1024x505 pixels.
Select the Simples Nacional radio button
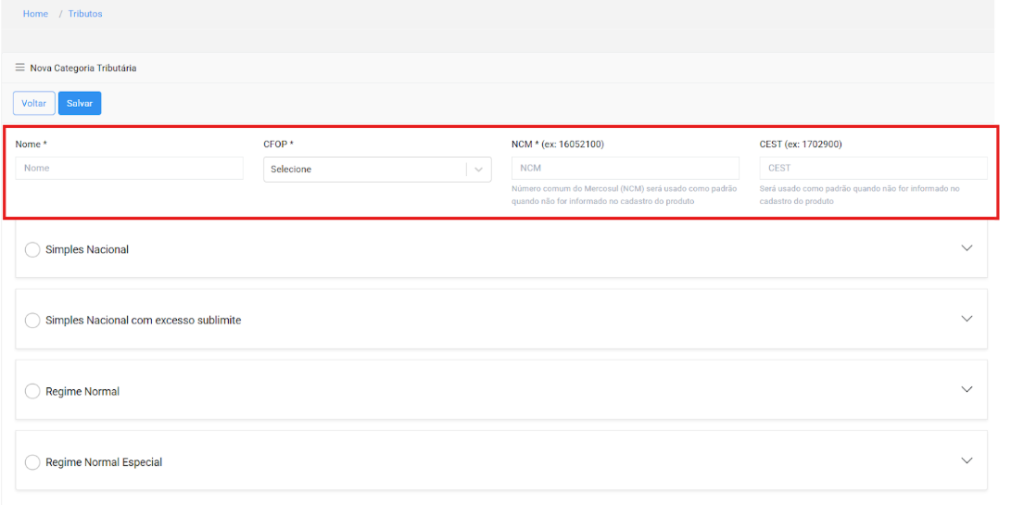pyautogui.click(x=32, y=249)
